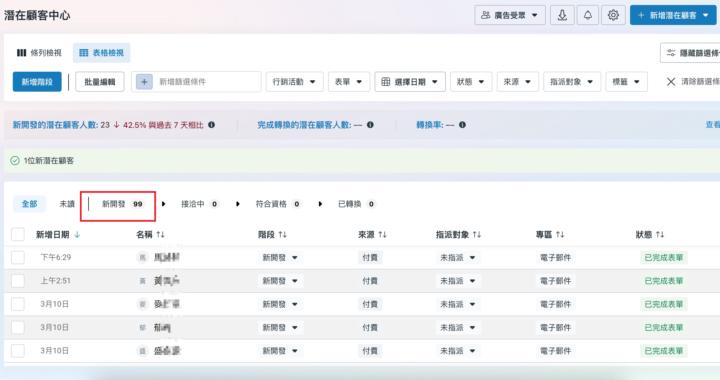Viewport: 720px width, 380px height.
Task: Sort by 新增日期 arrow
Action: [77, 235]
